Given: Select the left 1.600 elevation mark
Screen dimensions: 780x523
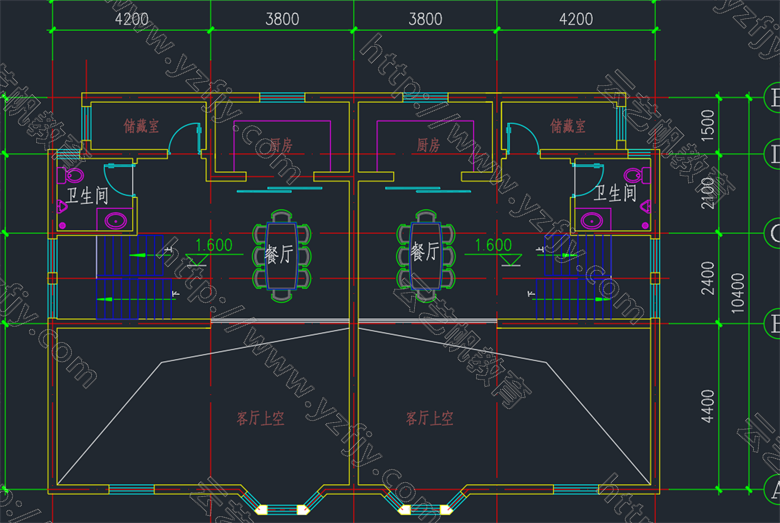Looking at the screenshot, I should coord(213,245).
